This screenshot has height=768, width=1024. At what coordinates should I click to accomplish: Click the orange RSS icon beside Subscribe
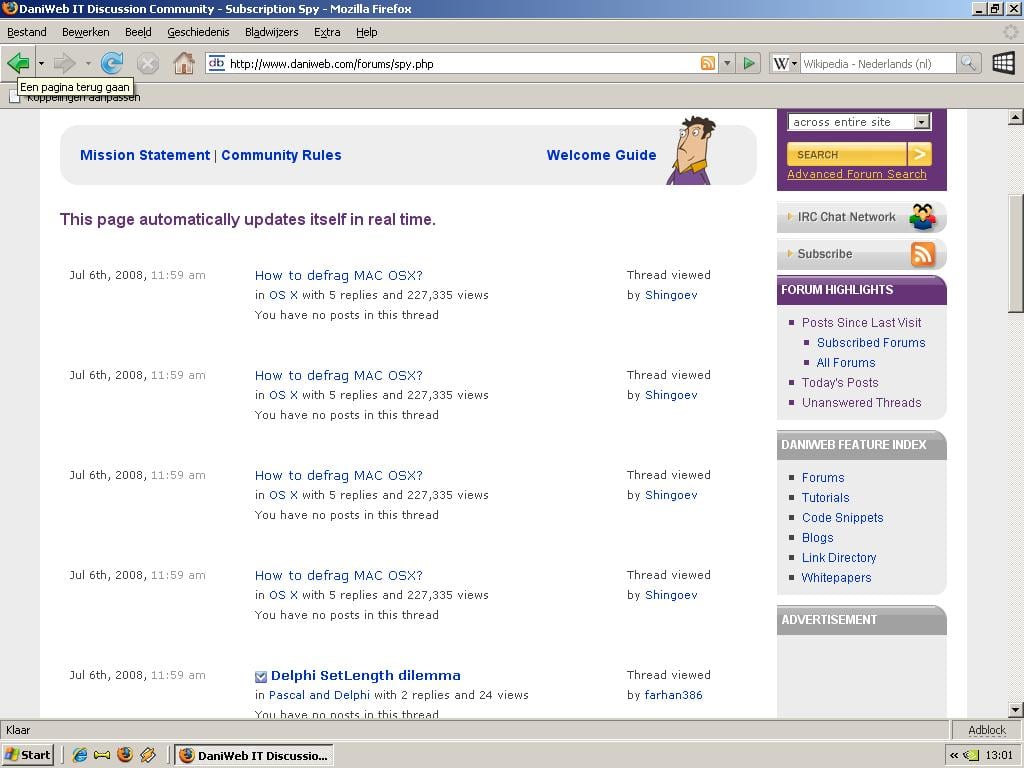pos(923,254)
